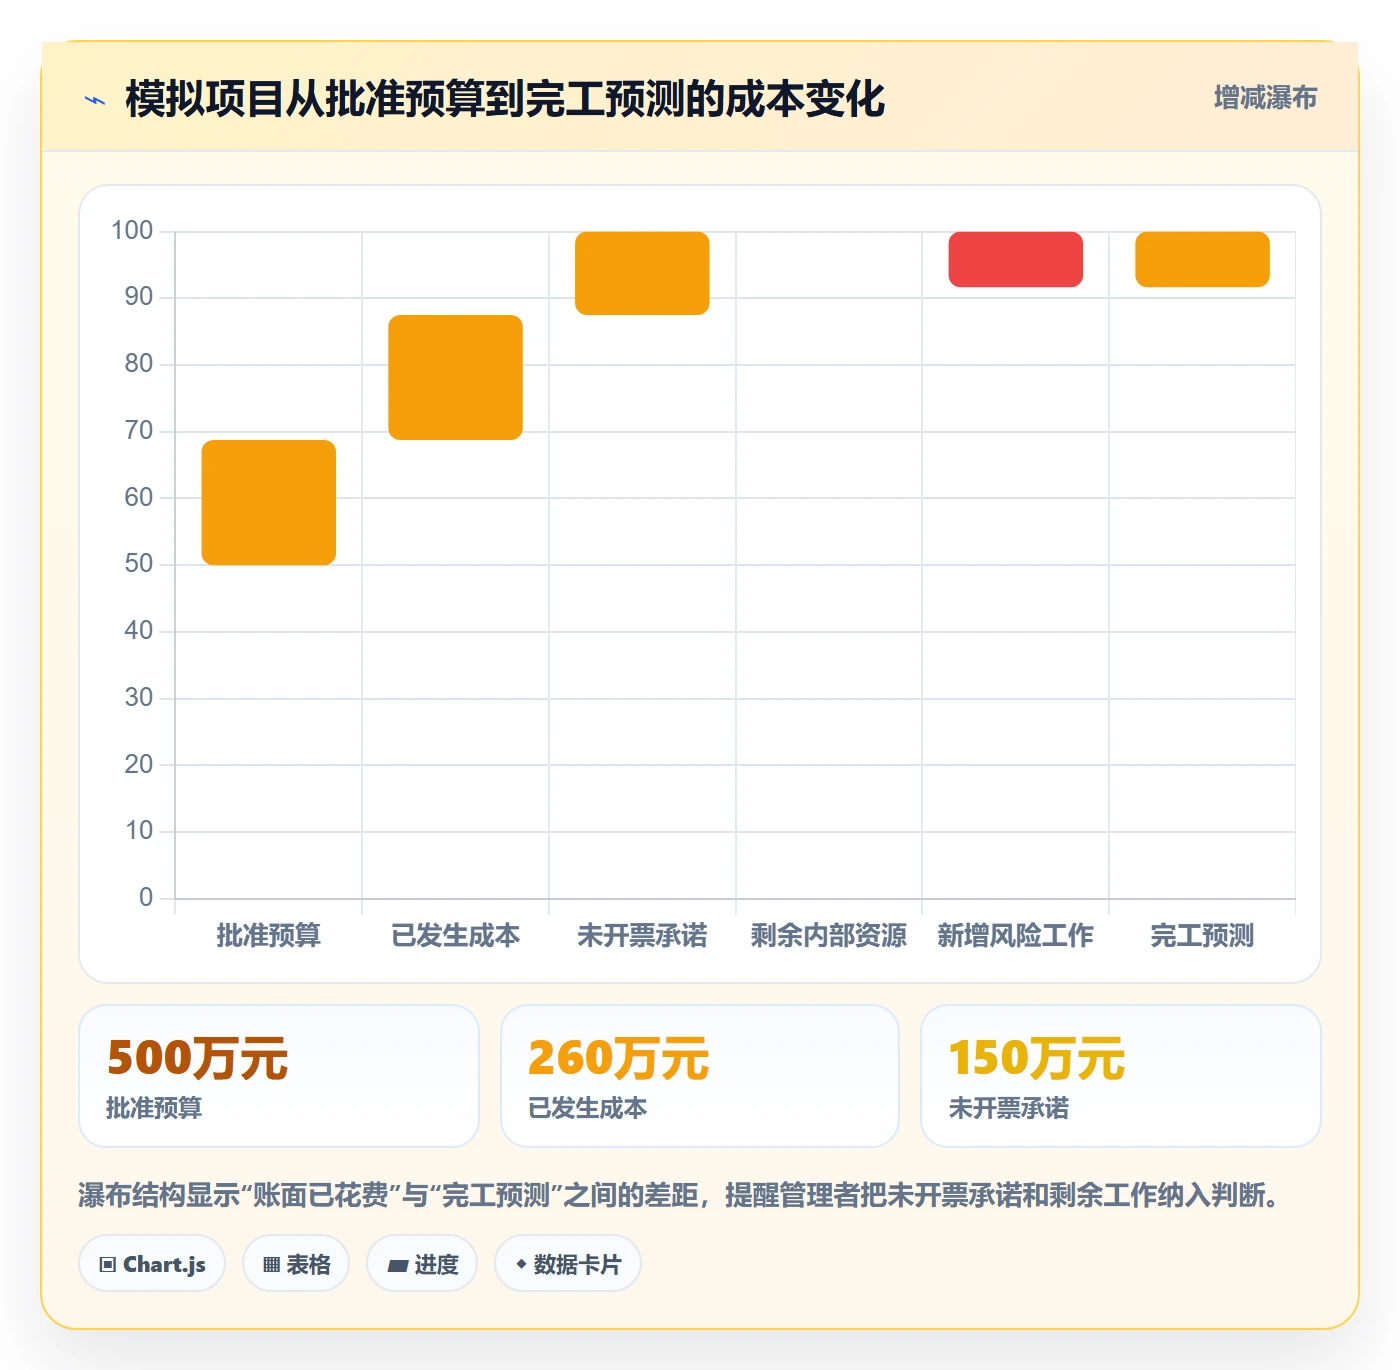Viewport: 1400px width, 1370px height.
Task: Click the chart title 模拟项目从批准预算到完工预测的成本变化
Action: tap(505, 99)
